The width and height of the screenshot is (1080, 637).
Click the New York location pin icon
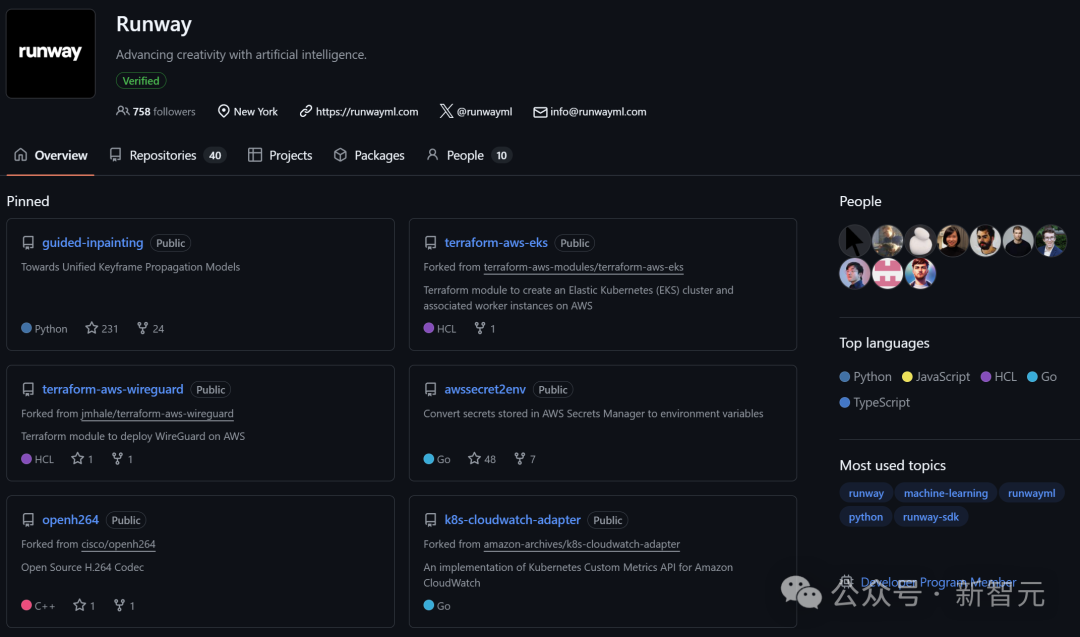pos(223,111)
